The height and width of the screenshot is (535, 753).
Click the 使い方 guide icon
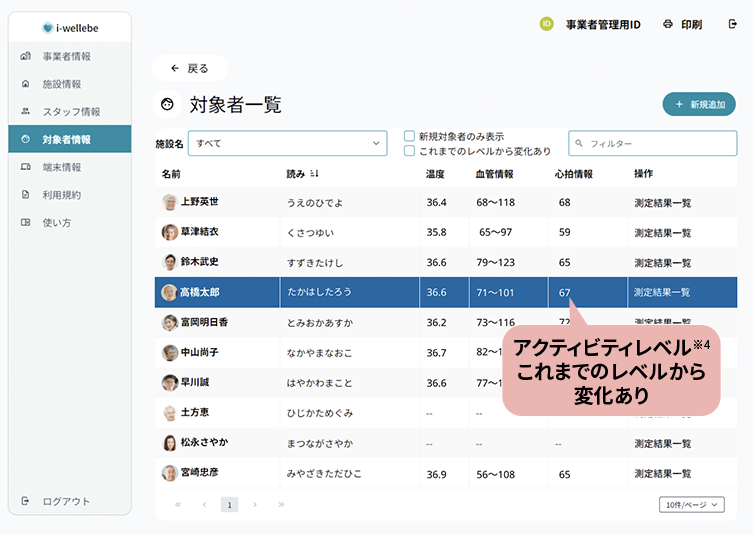(x=25, y=222)
